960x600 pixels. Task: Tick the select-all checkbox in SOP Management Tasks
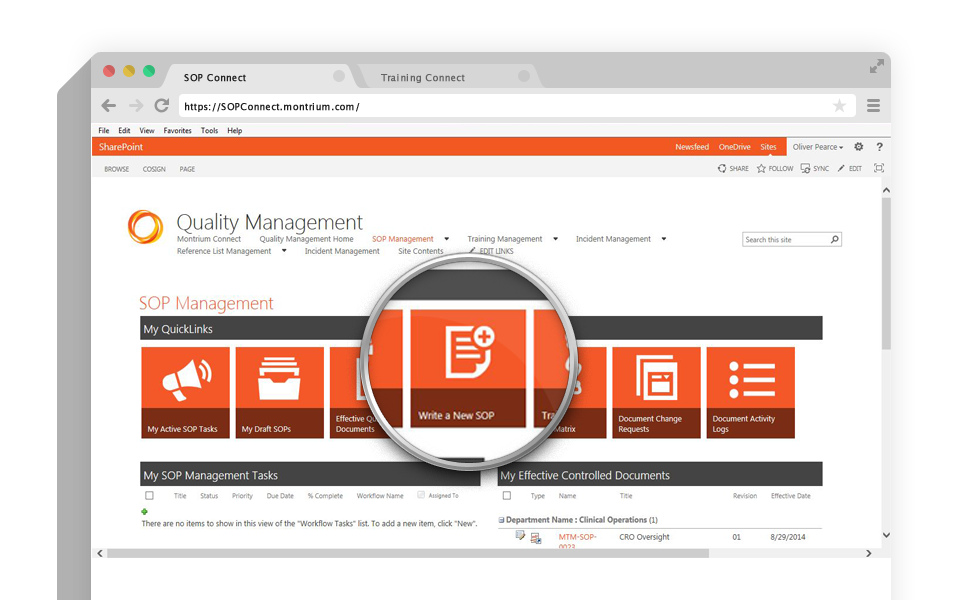pyautogui.click(x=149, y=496)
